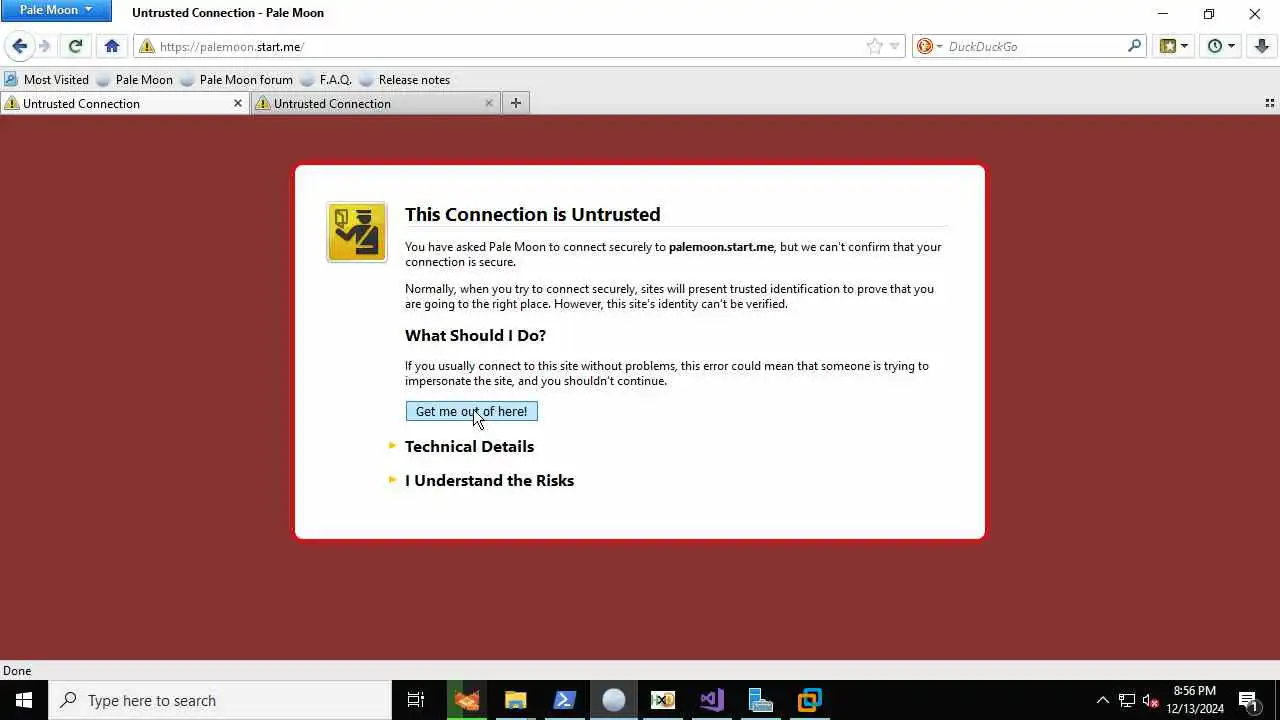Open the VMware taskbar icon
The image size is (1280, 720).
pyautogui.click(x=809, y=700)
